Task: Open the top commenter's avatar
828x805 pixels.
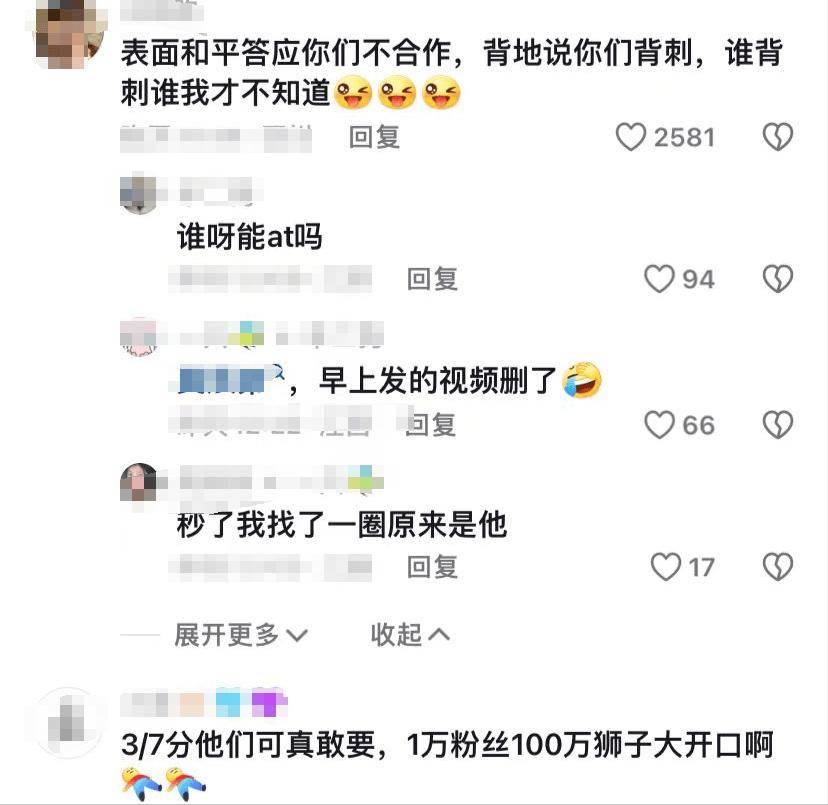Action: (67, 35)
